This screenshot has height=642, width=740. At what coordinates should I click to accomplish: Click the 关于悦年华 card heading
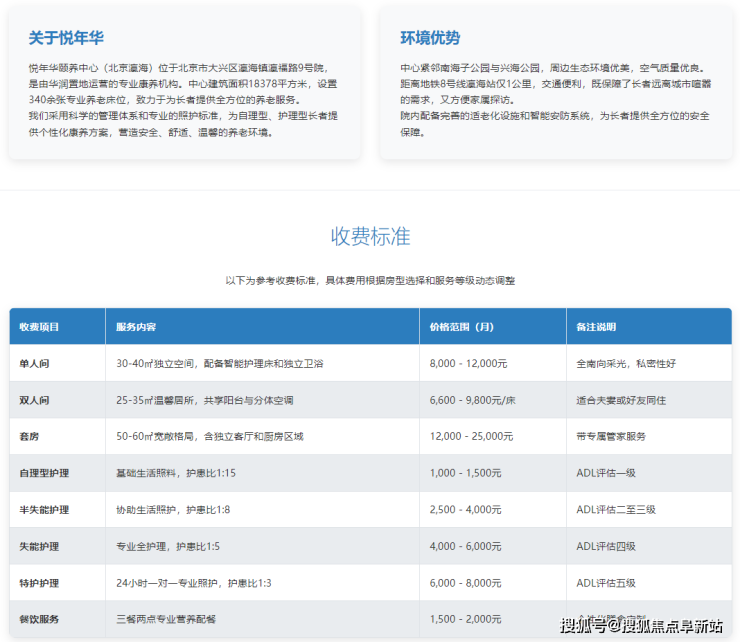click(x=64, y=38)
